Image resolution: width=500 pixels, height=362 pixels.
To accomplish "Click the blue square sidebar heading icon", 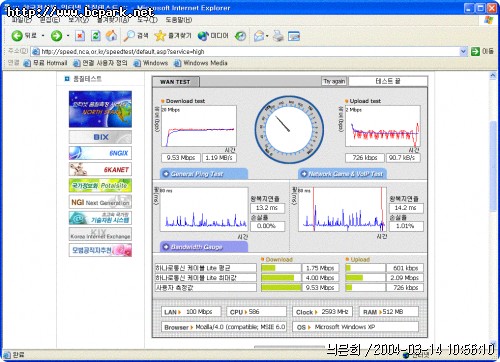I will (x=67, y=79).
